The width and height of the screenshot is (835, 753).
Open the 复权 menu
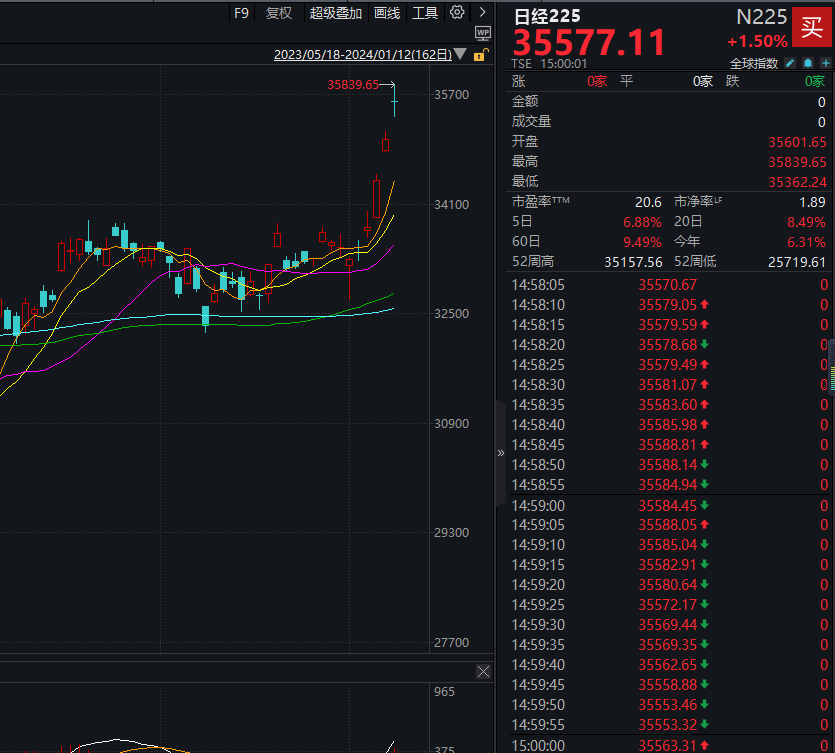point(279,12)
